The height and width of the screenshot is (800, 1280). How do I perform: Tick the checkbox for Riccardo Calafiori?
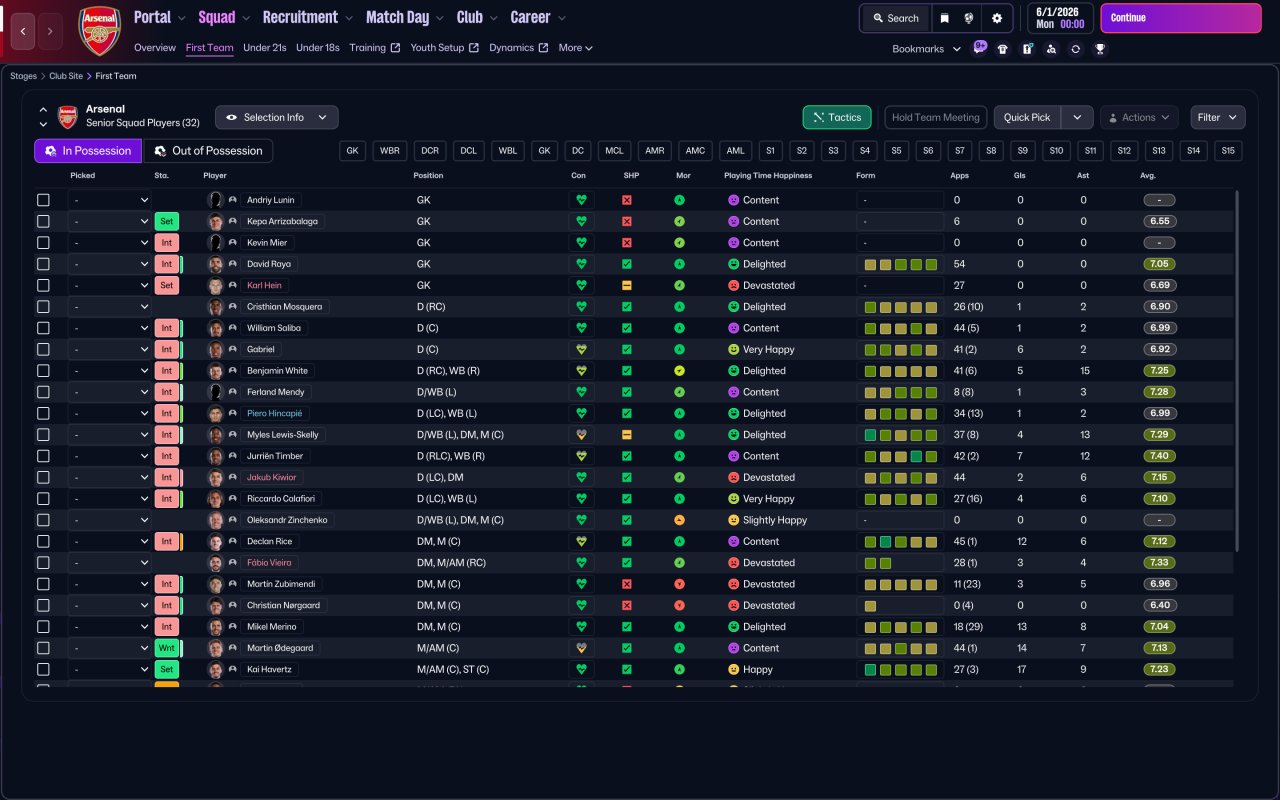(43, 499)
